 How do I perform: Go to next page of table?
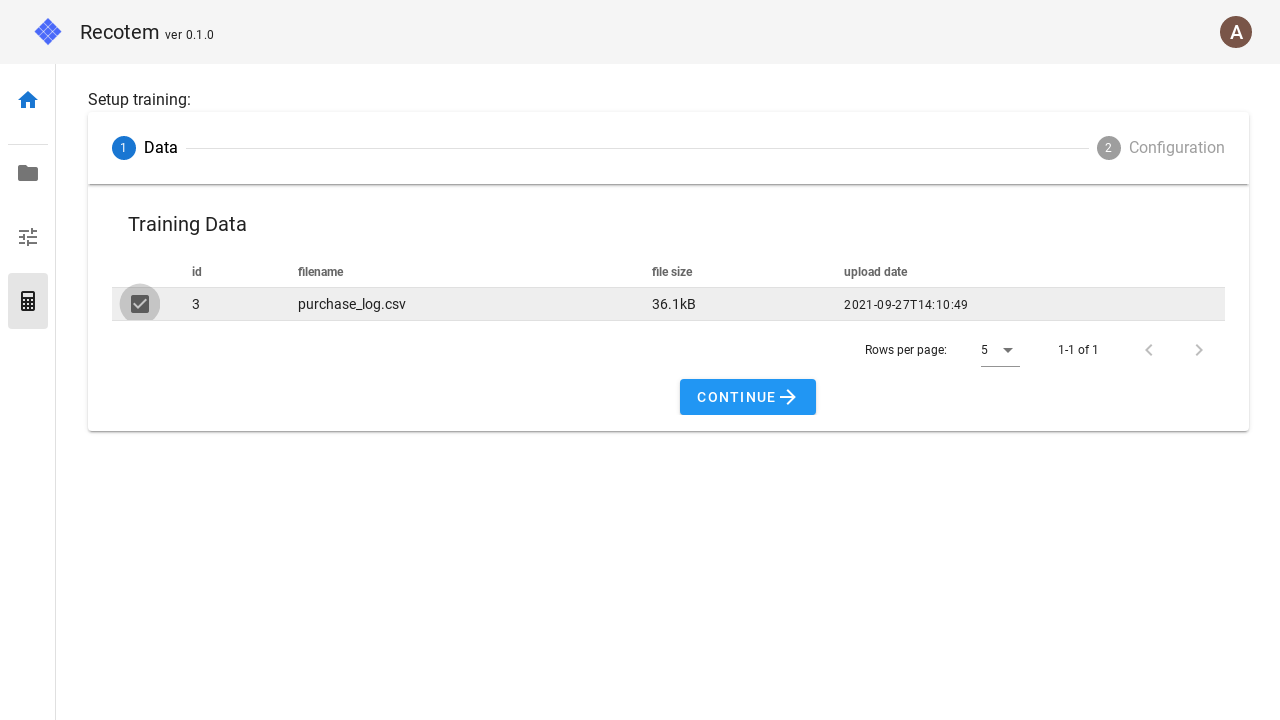tap(1199, 350)
